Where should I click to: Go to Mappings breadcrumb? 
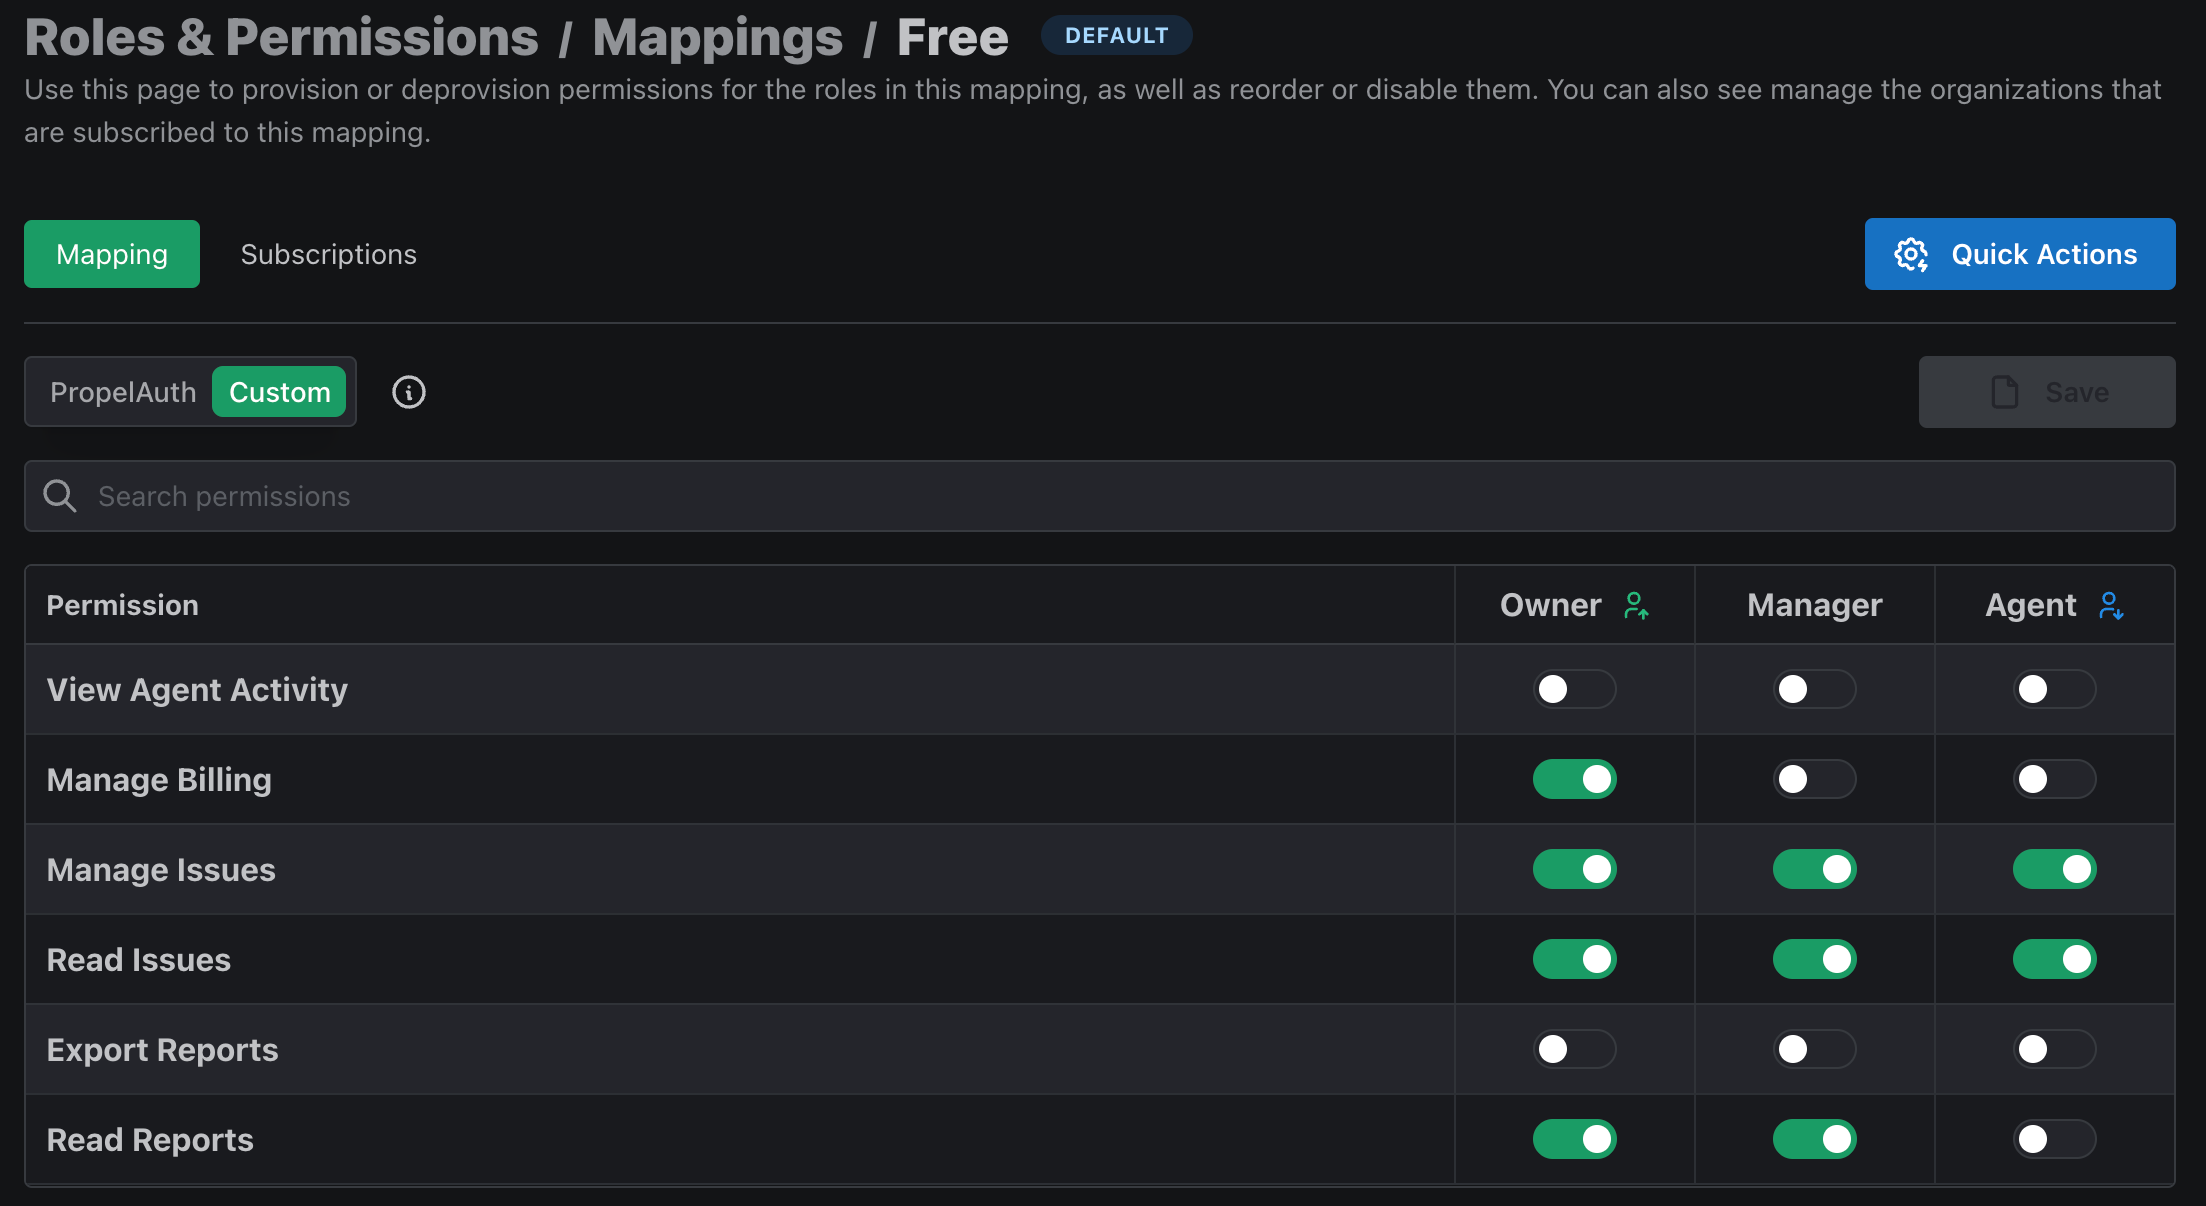717,37
